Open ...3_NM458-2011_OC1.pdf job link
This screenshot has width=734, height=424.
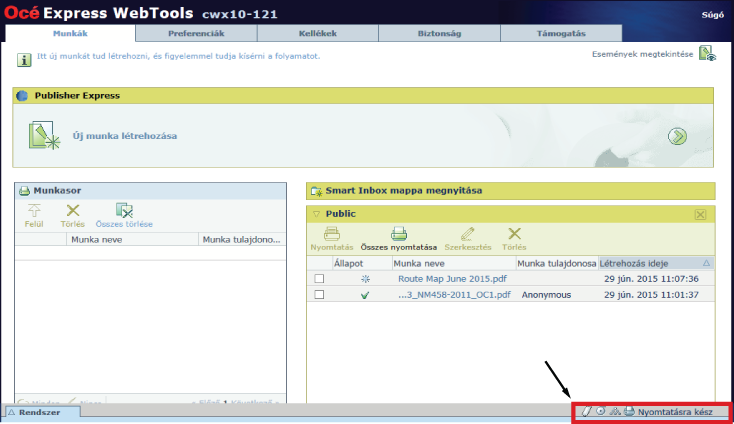[454, 295]
